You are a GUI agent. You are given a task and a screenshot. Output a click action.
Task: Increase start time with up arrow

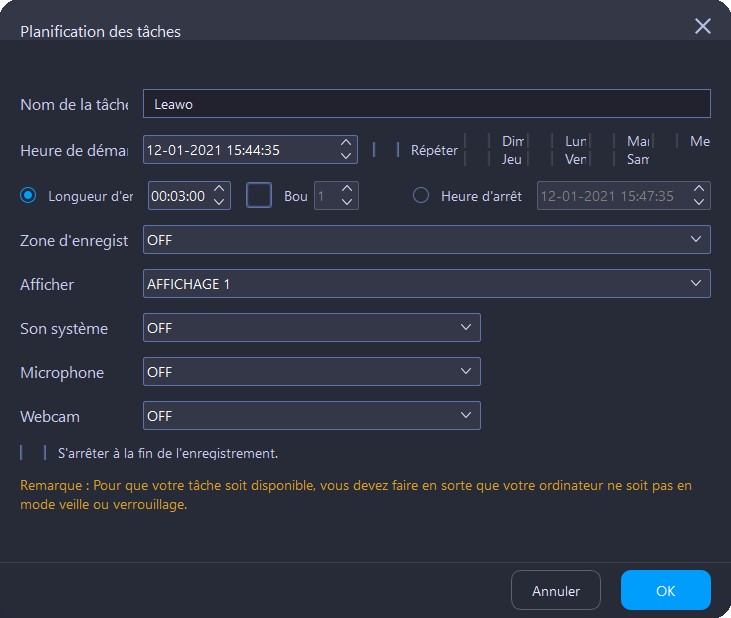[x=346, y=142]
